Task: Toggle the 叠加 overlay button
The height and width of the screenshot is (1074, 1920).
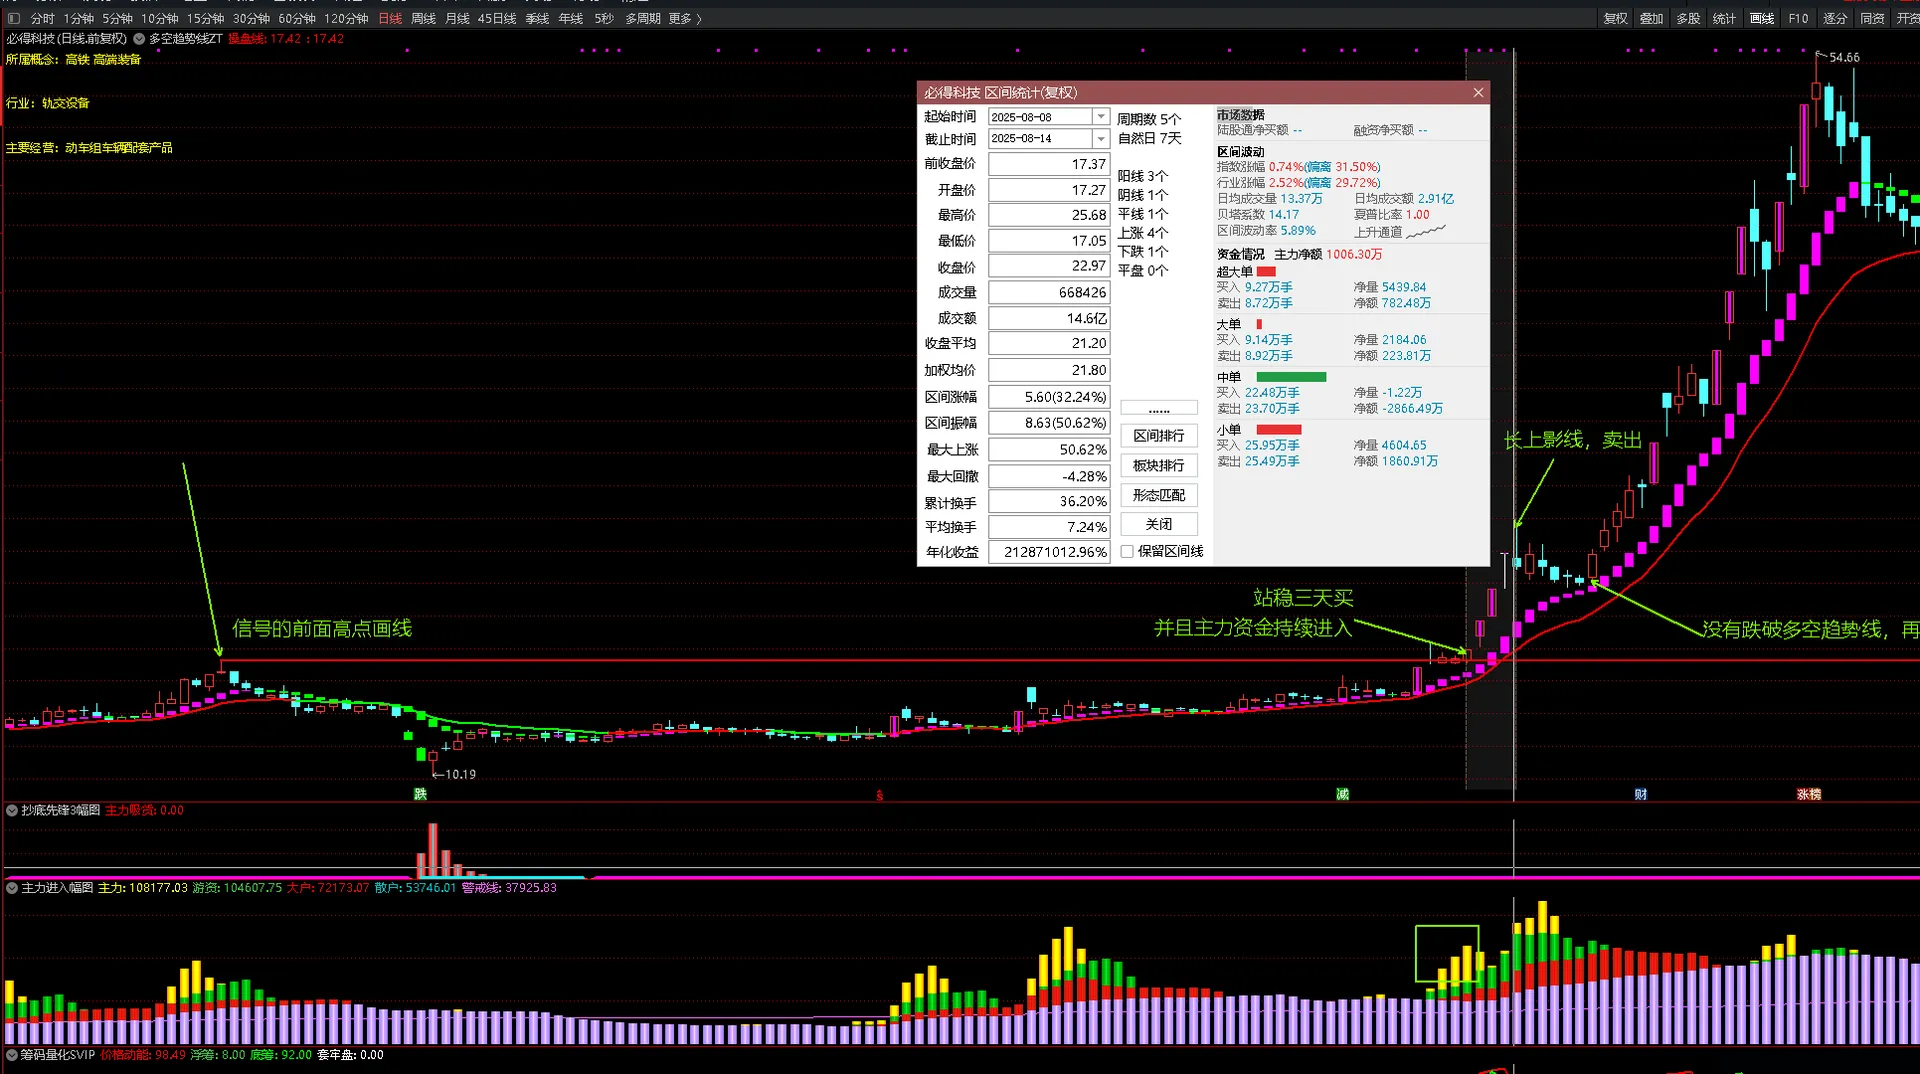Action: click(1651, 18)
